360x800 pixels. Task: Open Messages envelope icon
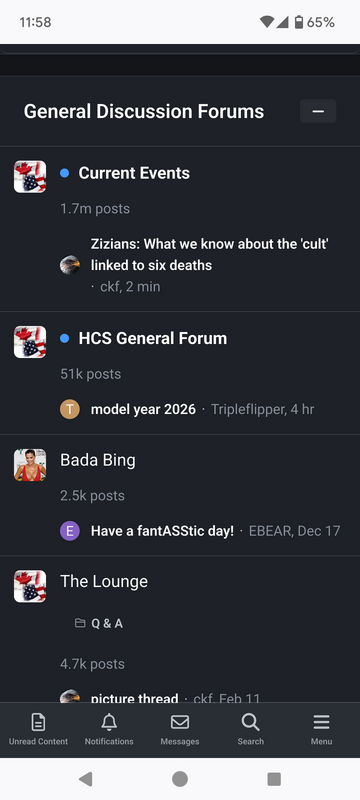click(180, 722)
